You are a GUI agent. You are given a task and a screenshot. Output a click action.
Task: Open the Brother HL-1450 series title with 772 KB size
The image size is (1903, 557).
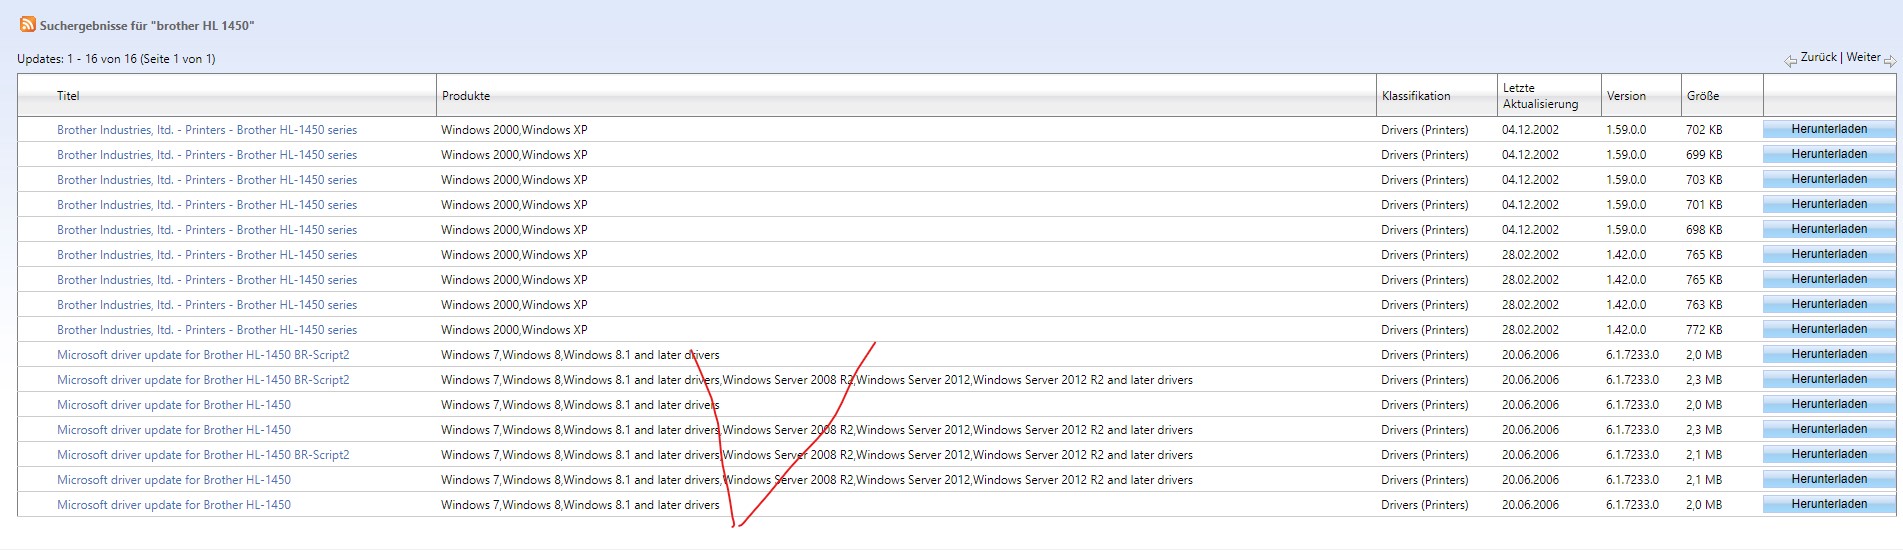[x=207, y=330]
